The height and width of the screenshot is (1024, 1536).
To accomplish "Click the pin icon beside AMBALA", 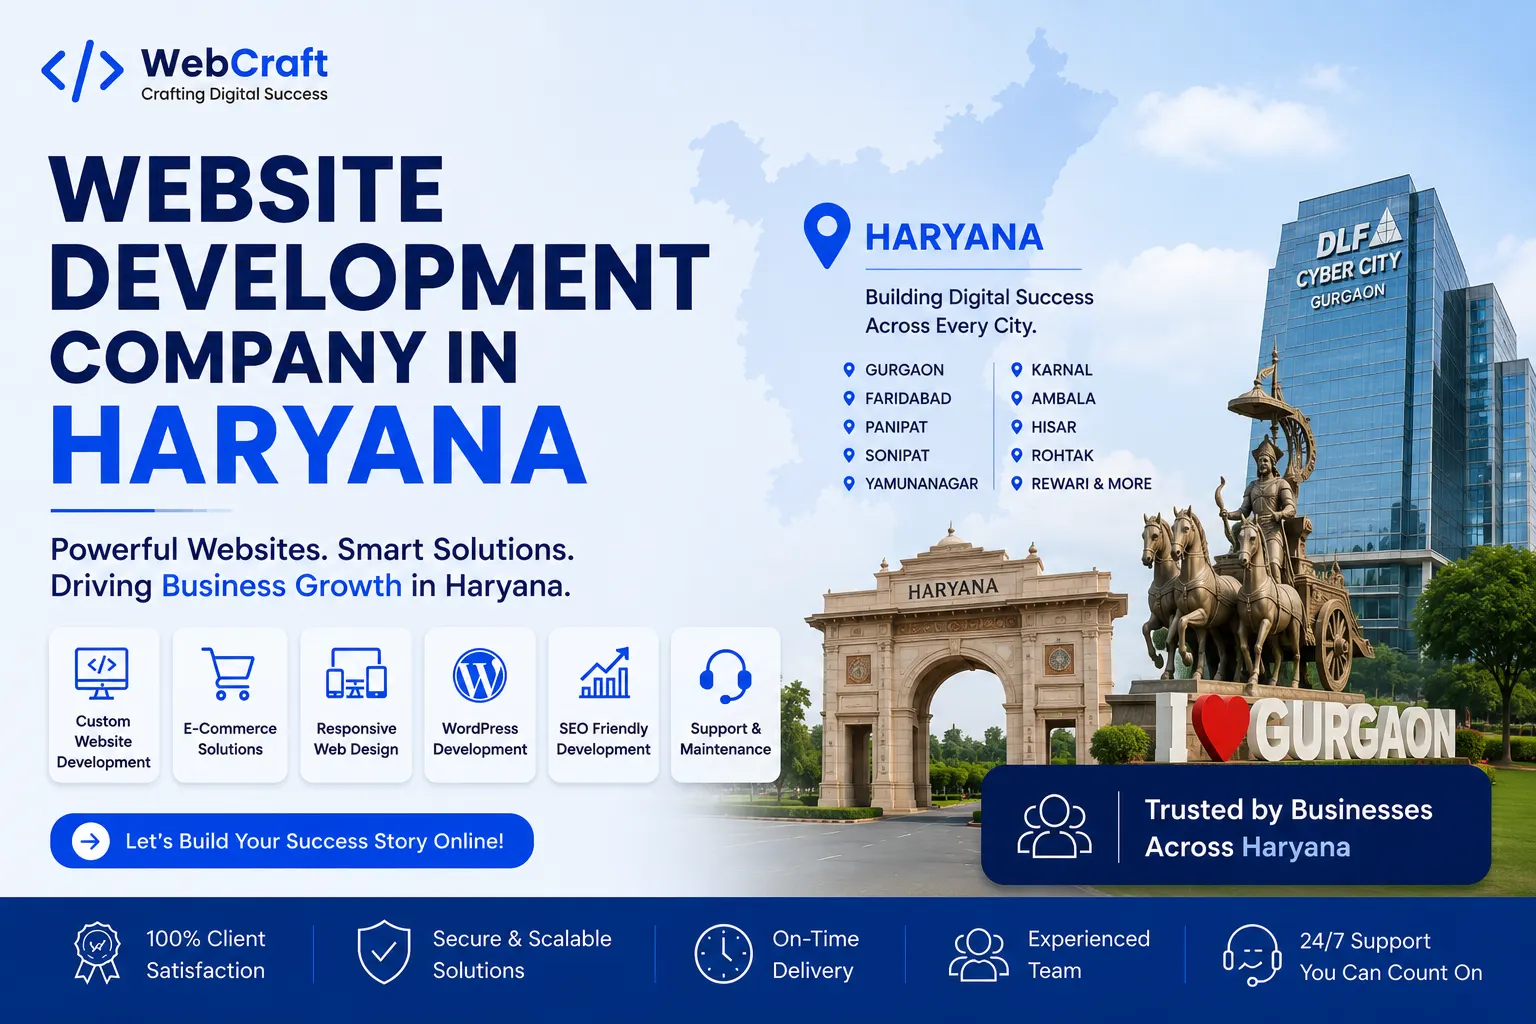I will 1016,398.
